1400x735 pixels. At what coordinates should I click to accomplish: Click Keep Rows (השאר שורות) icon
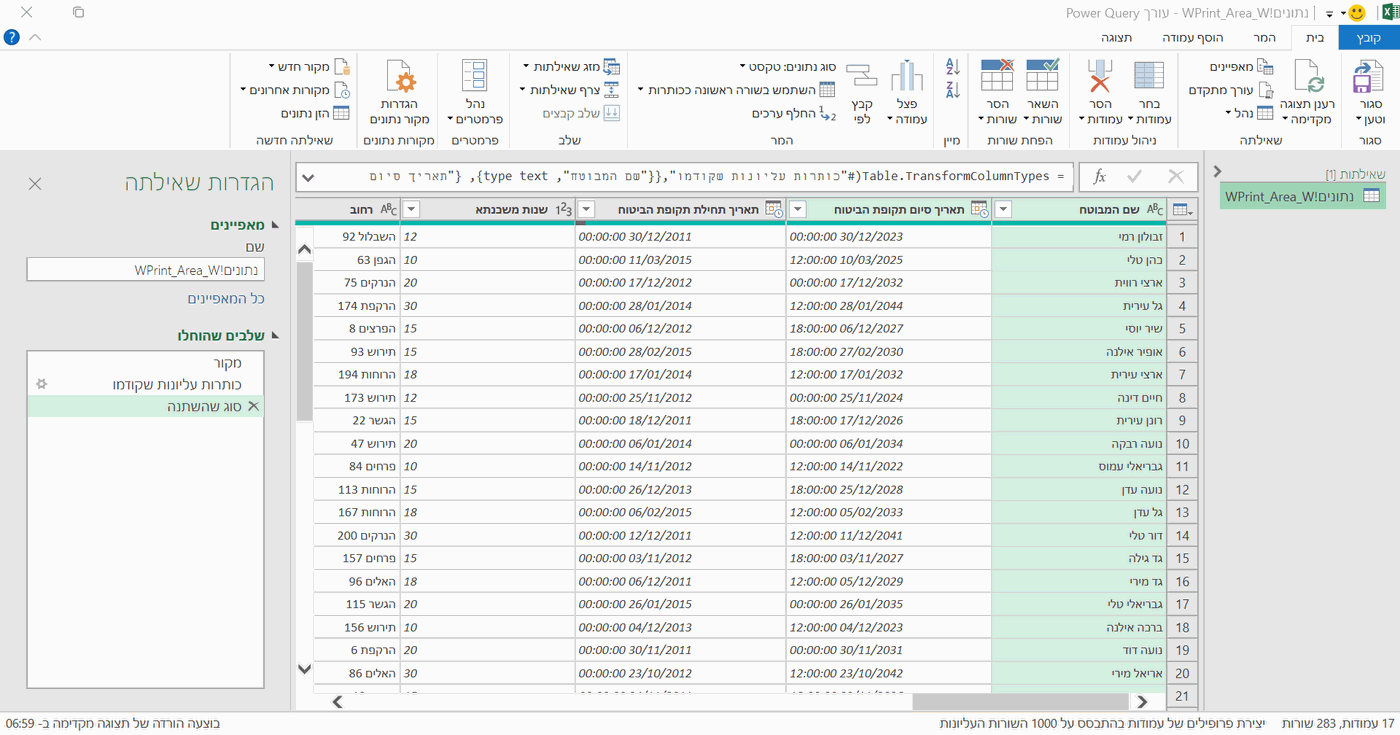pos(1043,76)
